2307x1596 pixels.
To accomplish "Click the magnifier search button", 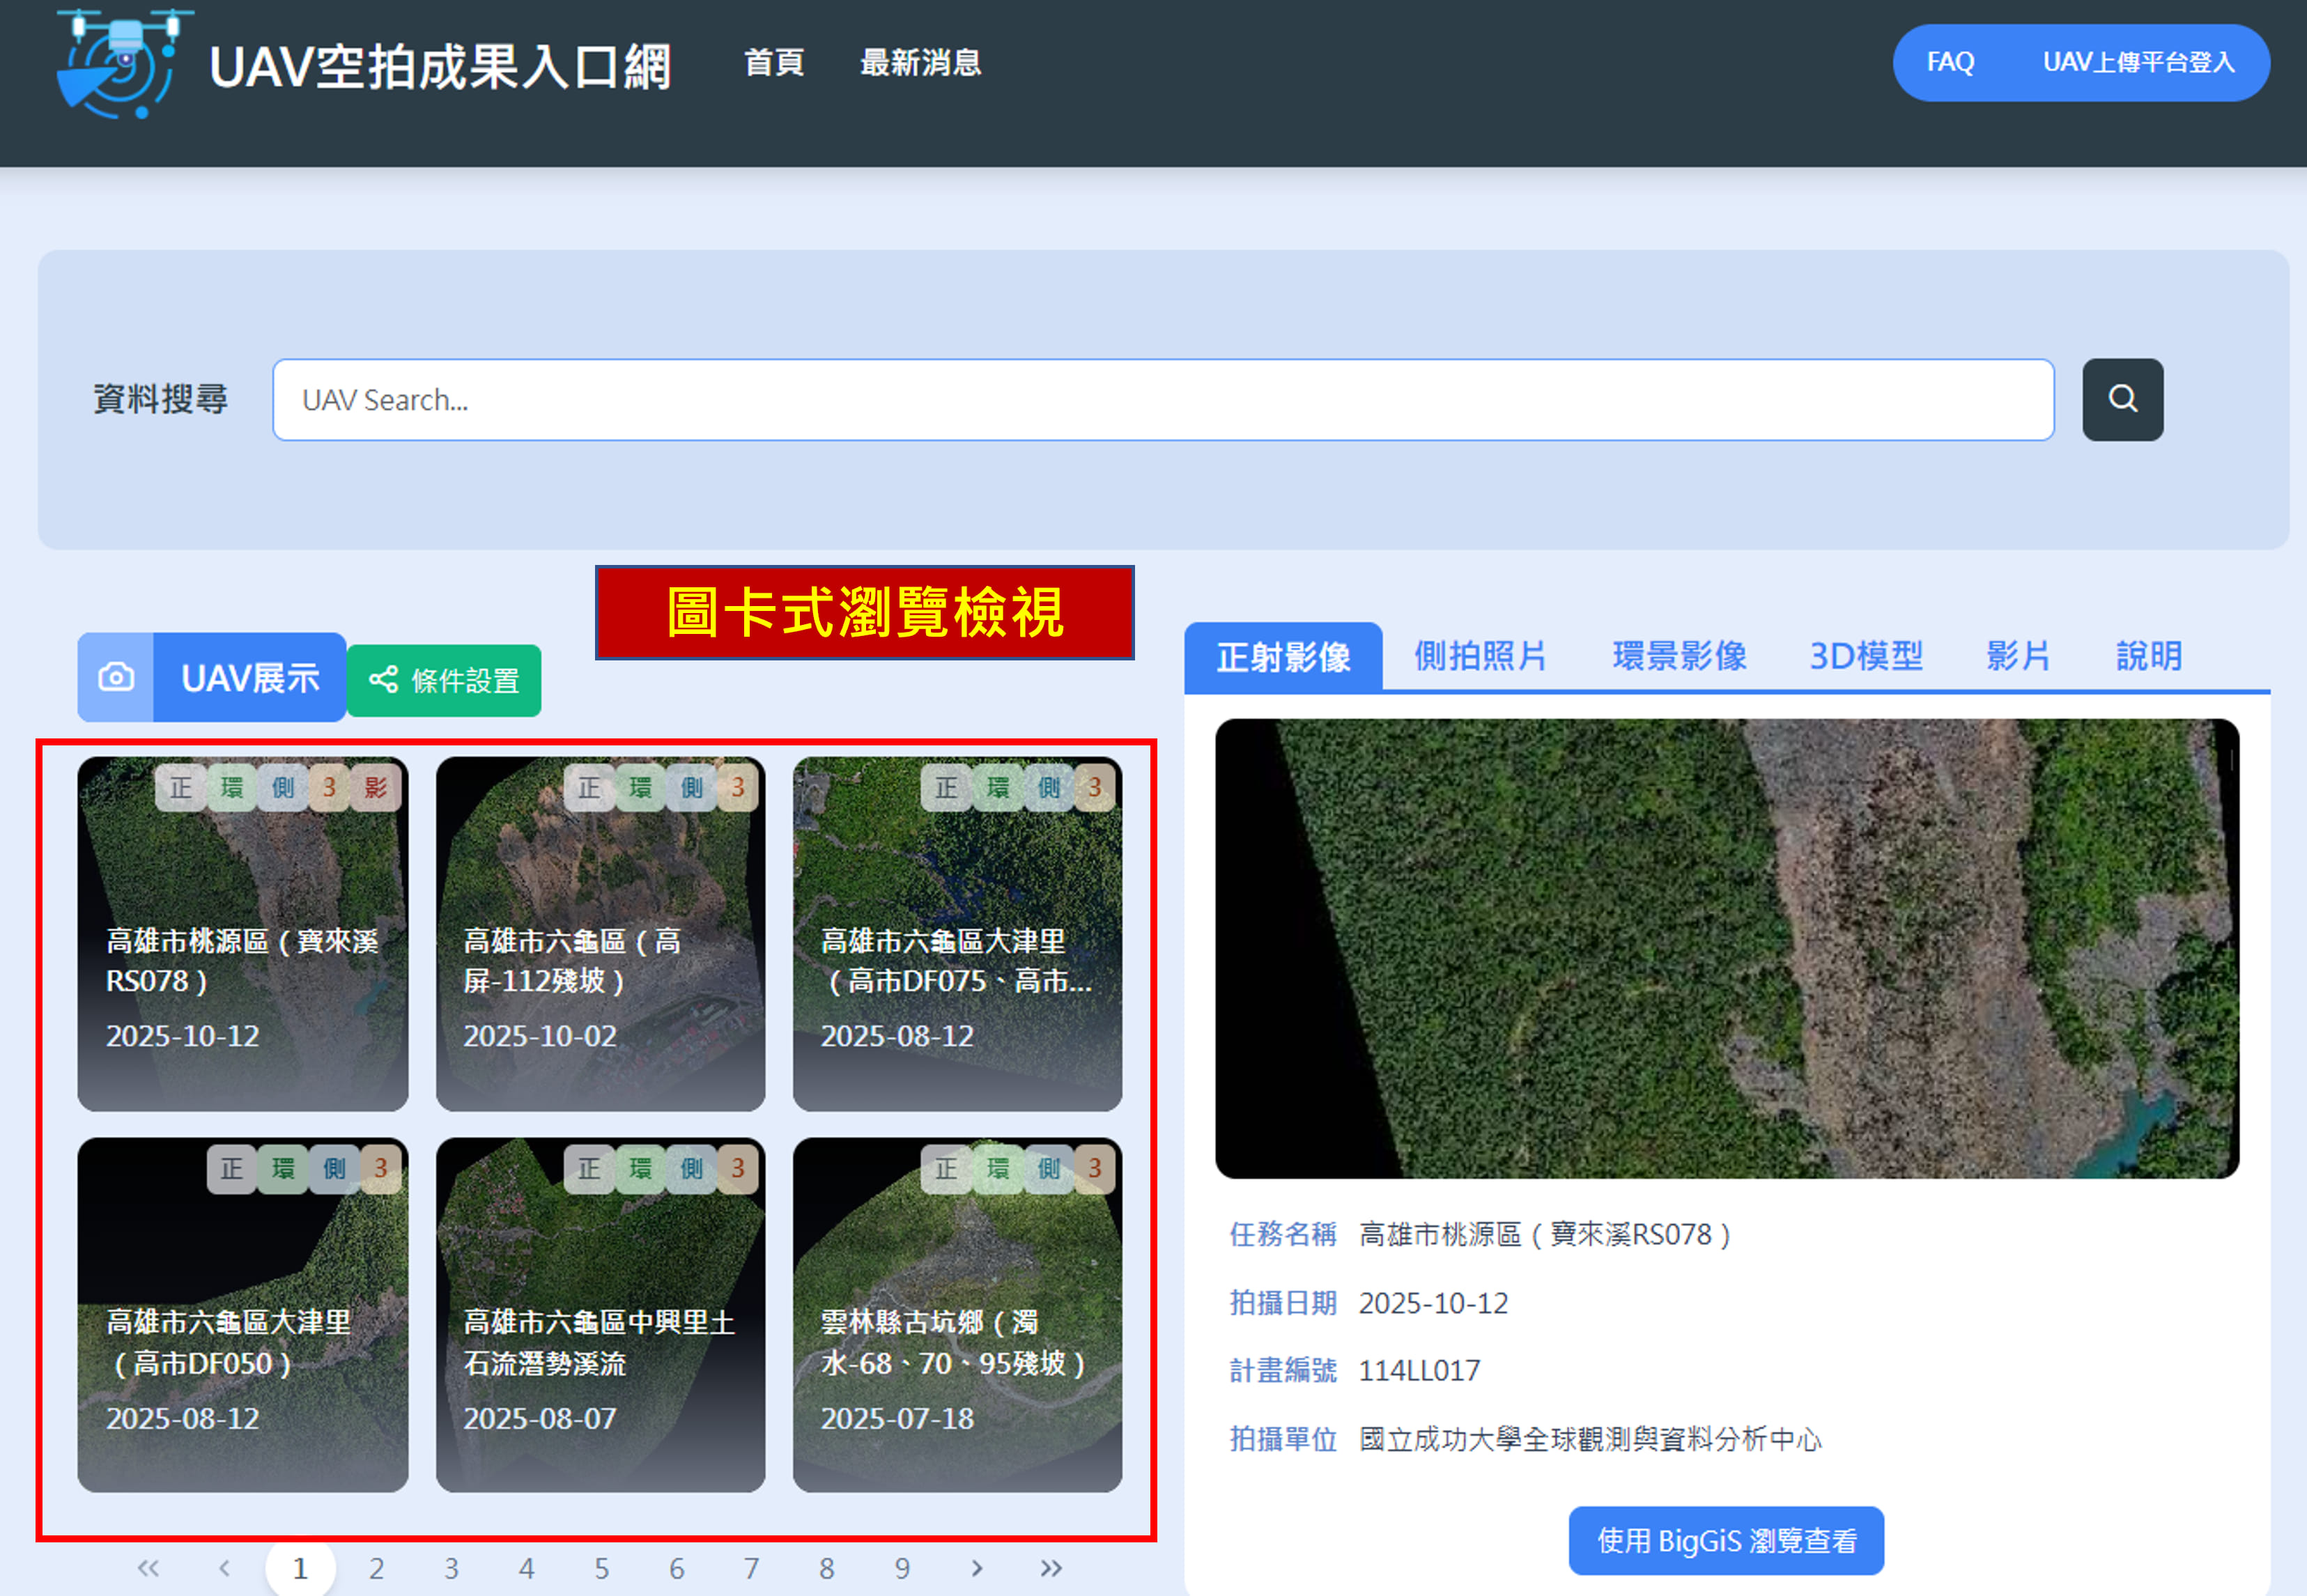I will (x=2122, y=399).
